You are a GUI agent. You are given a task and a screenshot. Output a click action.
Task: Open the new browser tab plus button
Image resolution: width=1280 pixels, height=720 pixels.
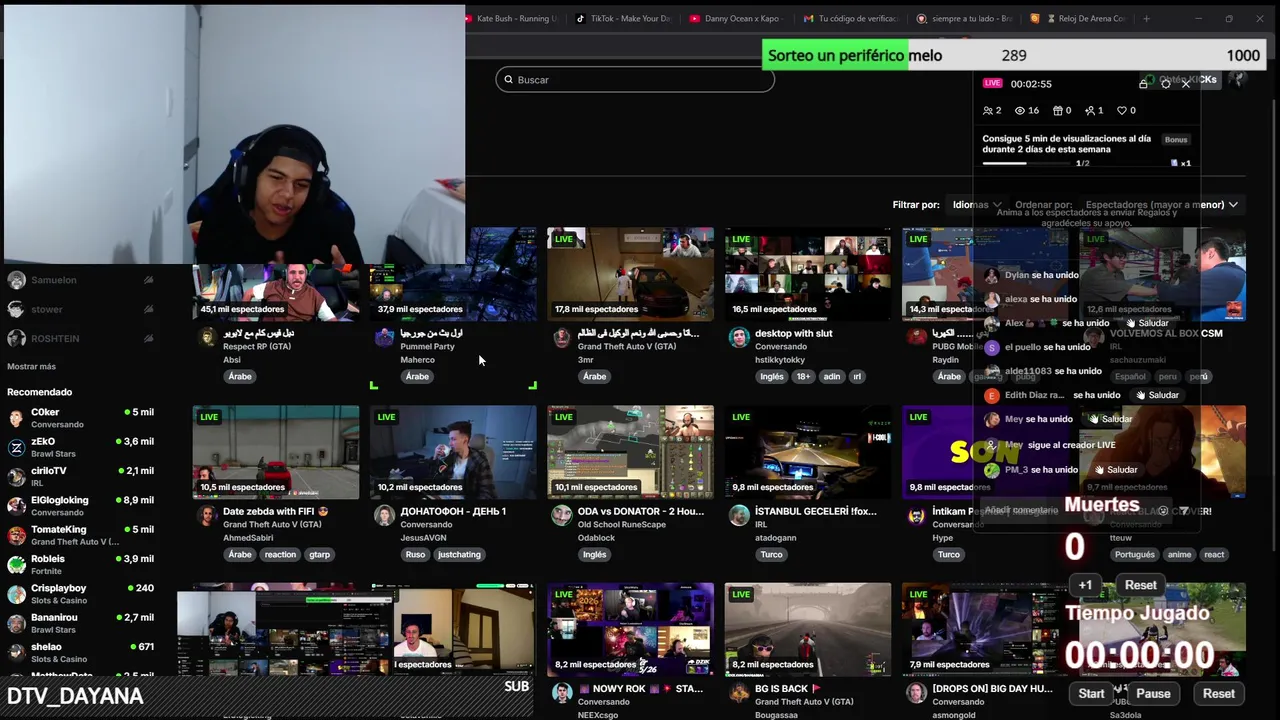coord(1146,18)
